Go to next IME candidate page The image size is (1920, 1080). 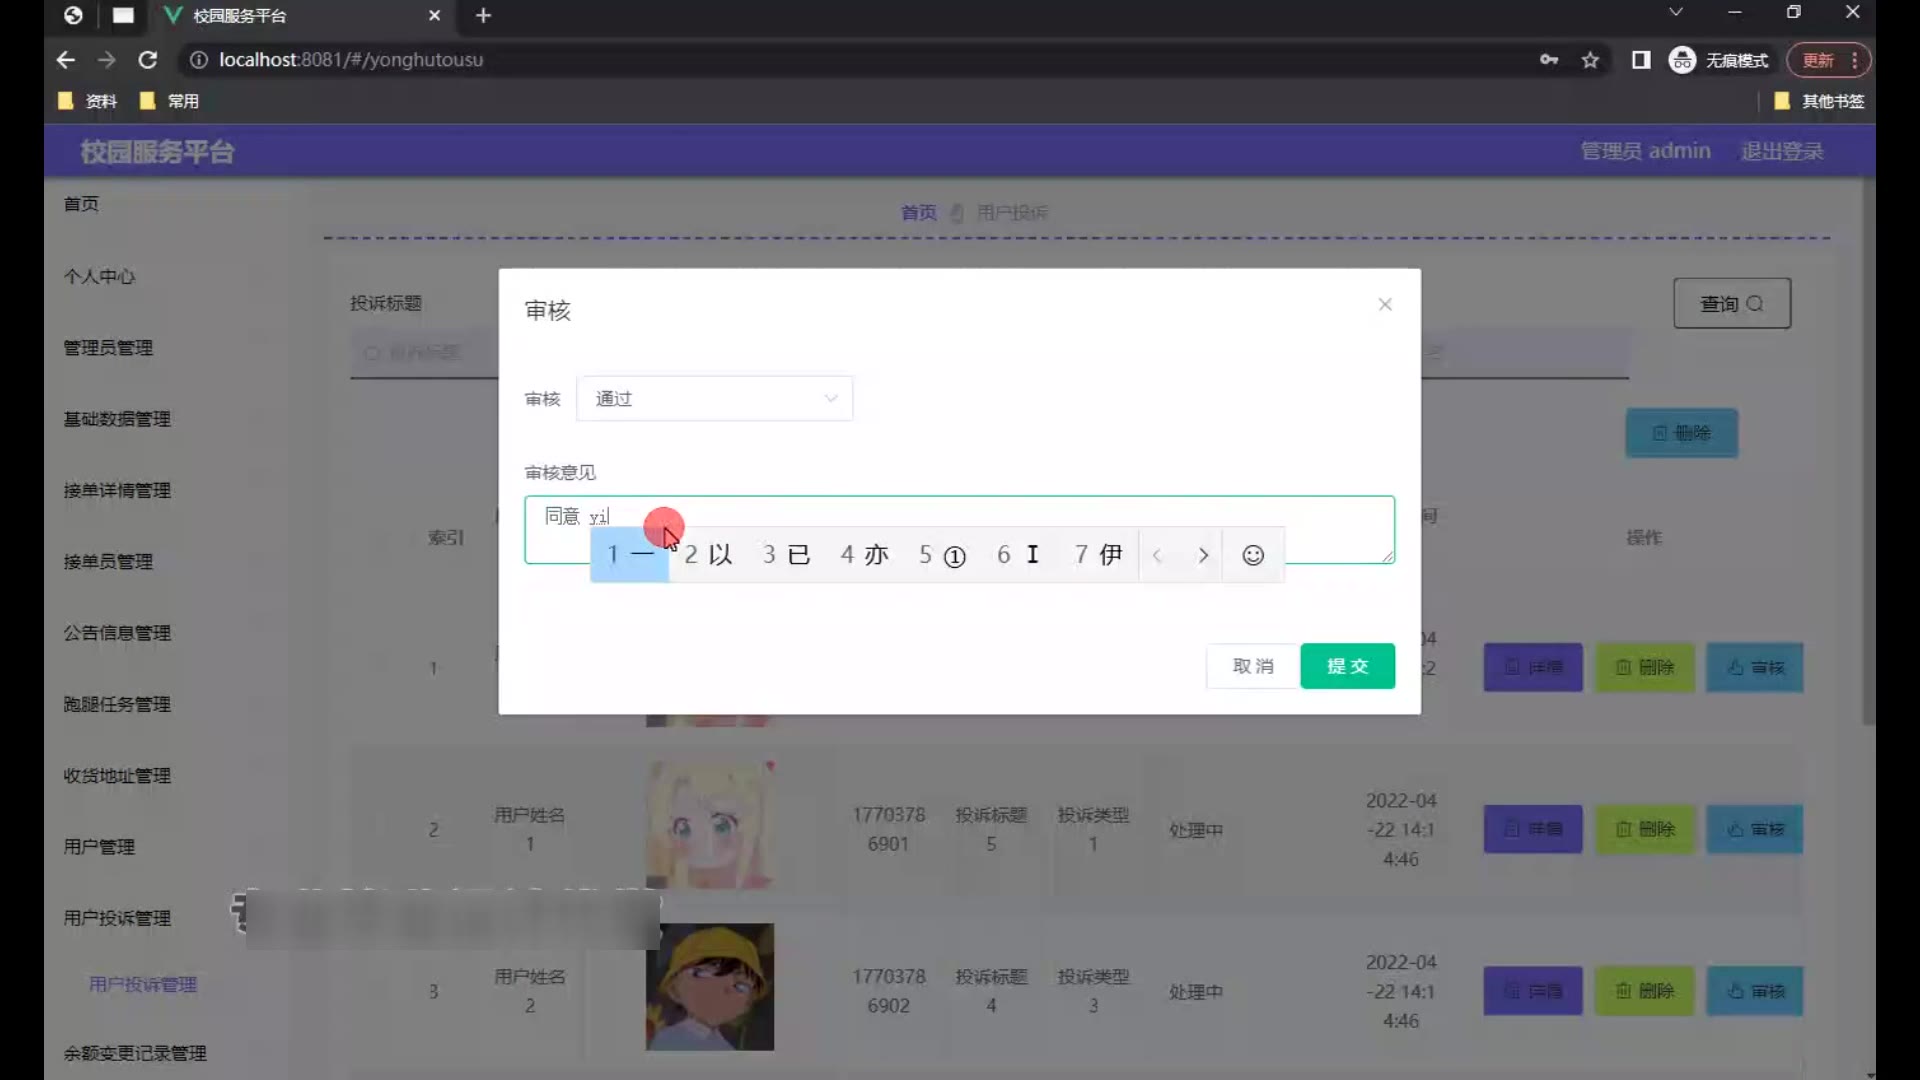coord(1203,555)
